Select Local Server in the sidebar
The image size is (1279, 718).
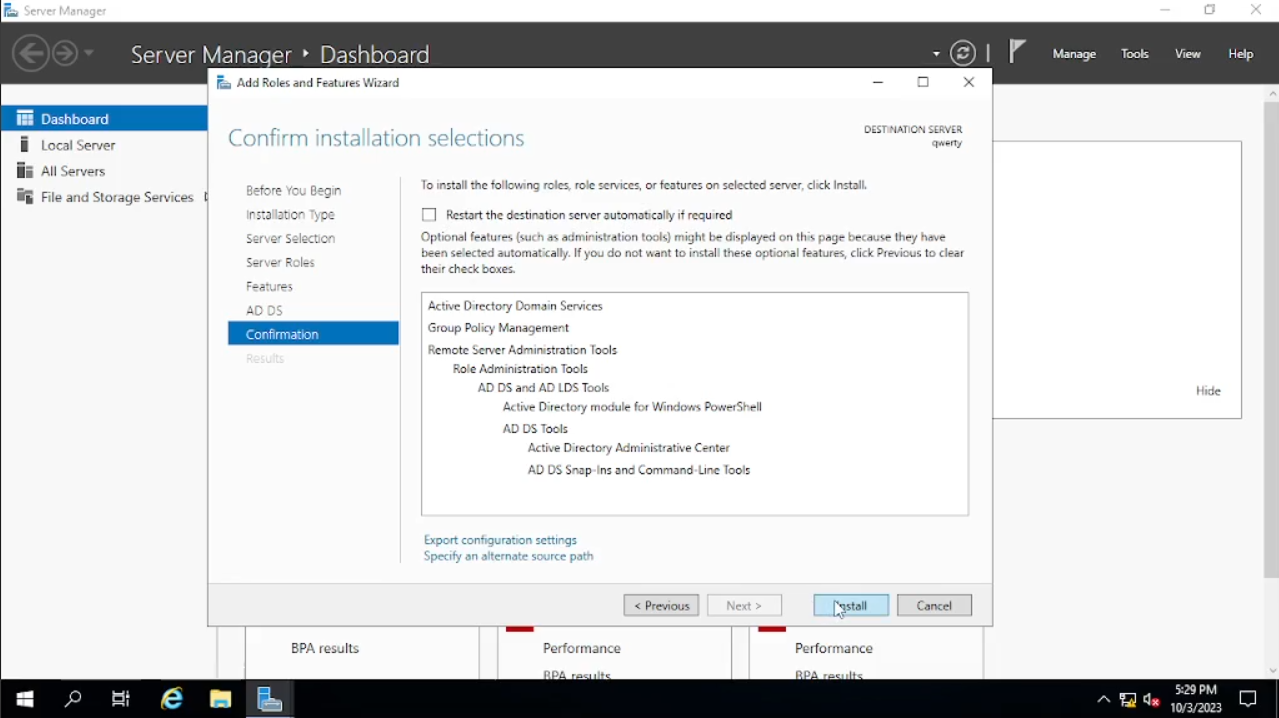(x=78, y=145)
